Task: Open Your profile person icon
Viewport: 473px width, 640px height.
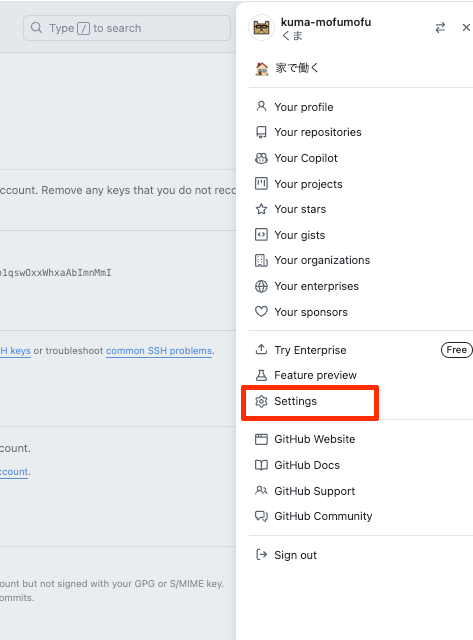Action: (261, 107)
